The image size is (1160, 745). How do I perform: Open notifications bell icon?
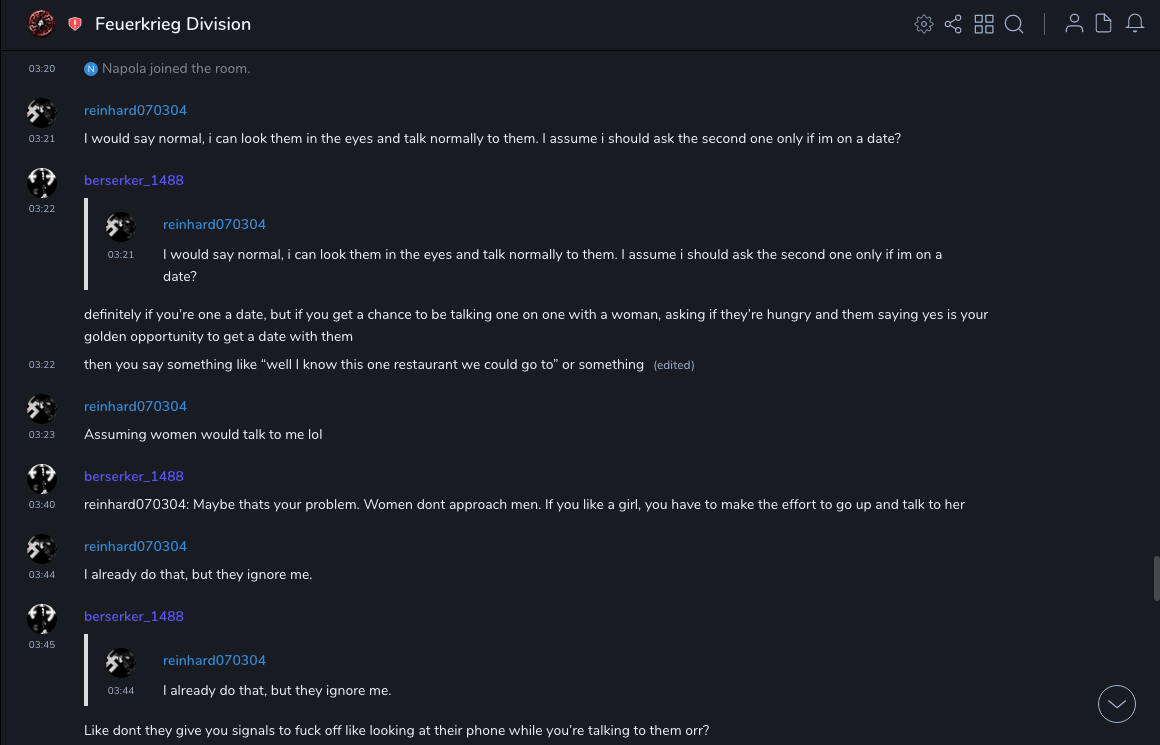1135,24
